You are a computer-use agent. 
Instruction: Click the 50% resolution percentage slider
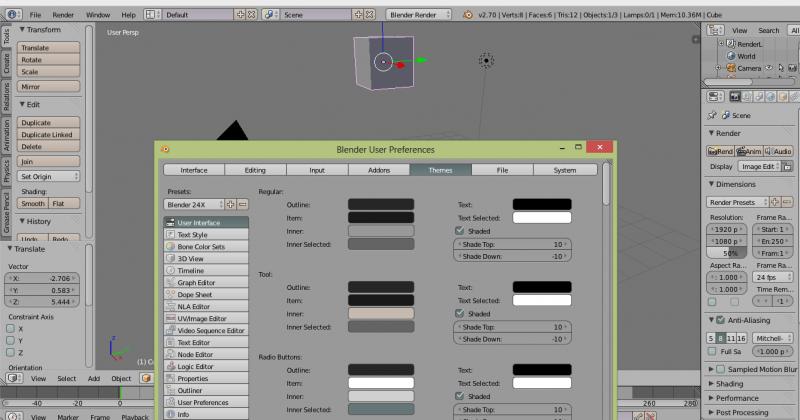coord(727,253)
